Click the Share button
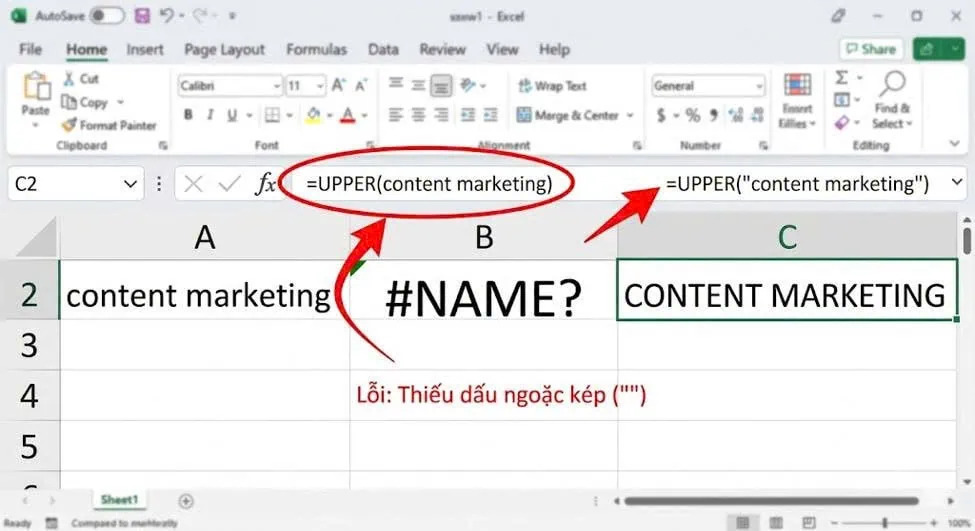The image size is (975, 531). [x=871, y=49]
